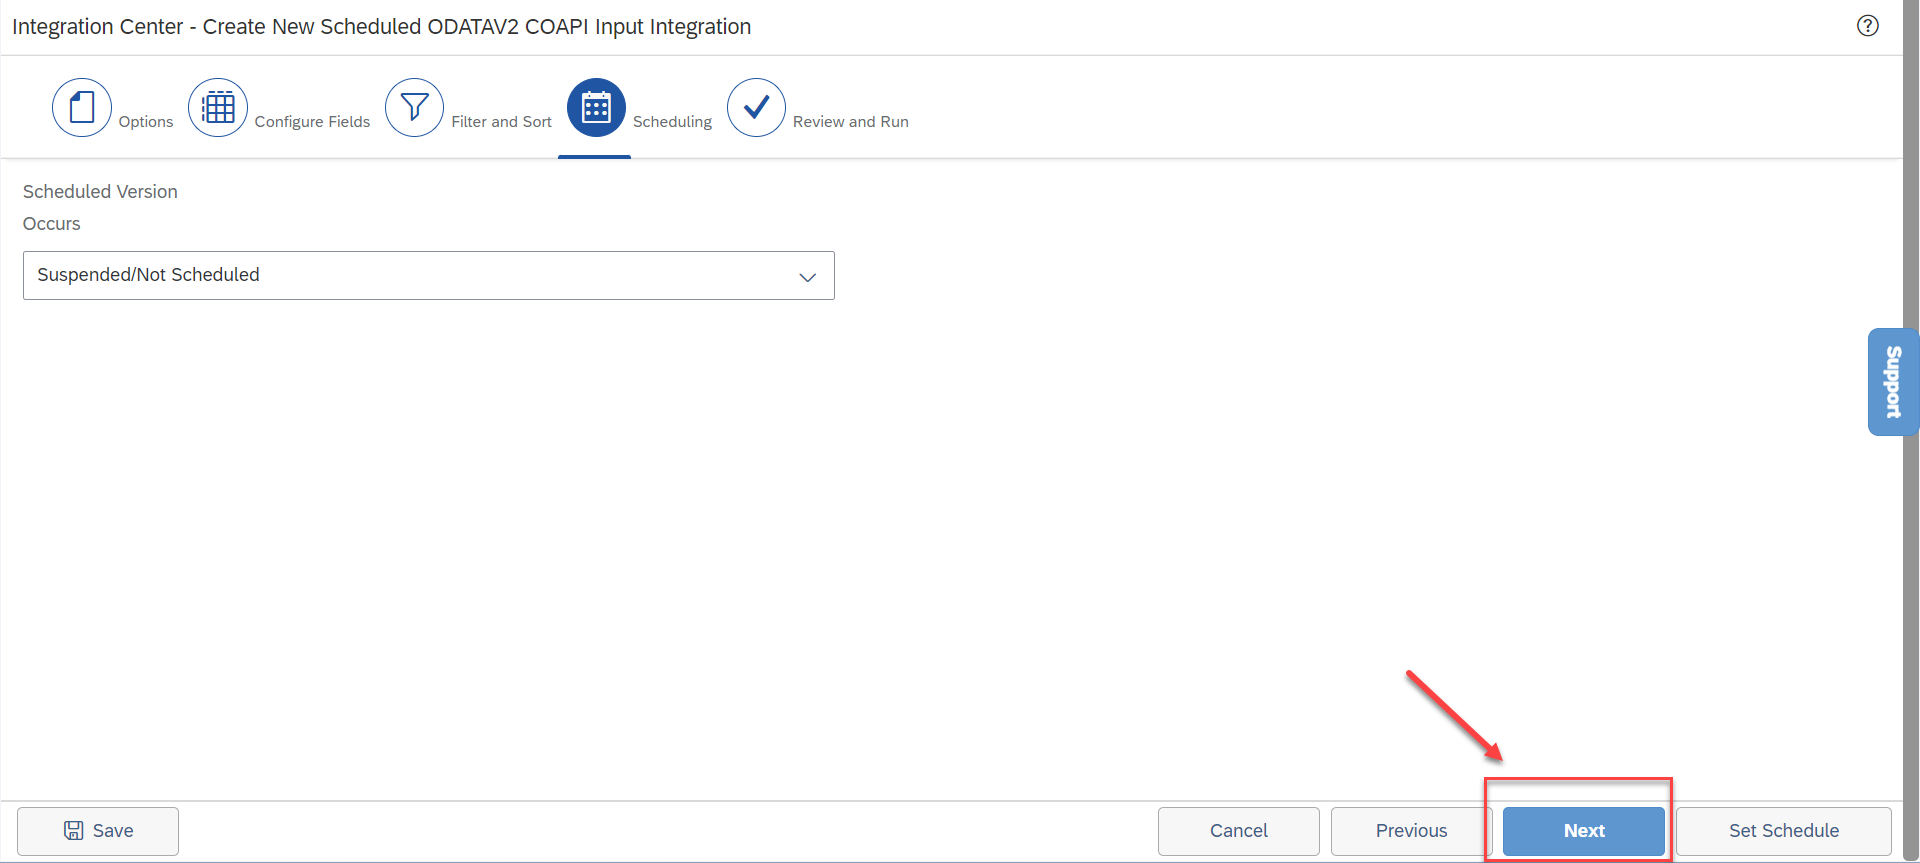Screen dimensions: 1920x863
Task: Click the Review and Run step label
Action: (x=851, y=122)
